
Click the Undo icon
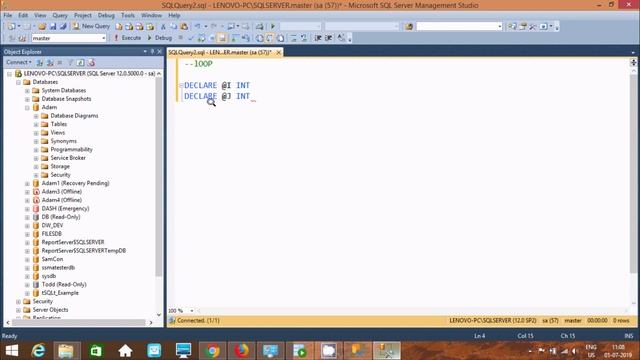point(198,27)
